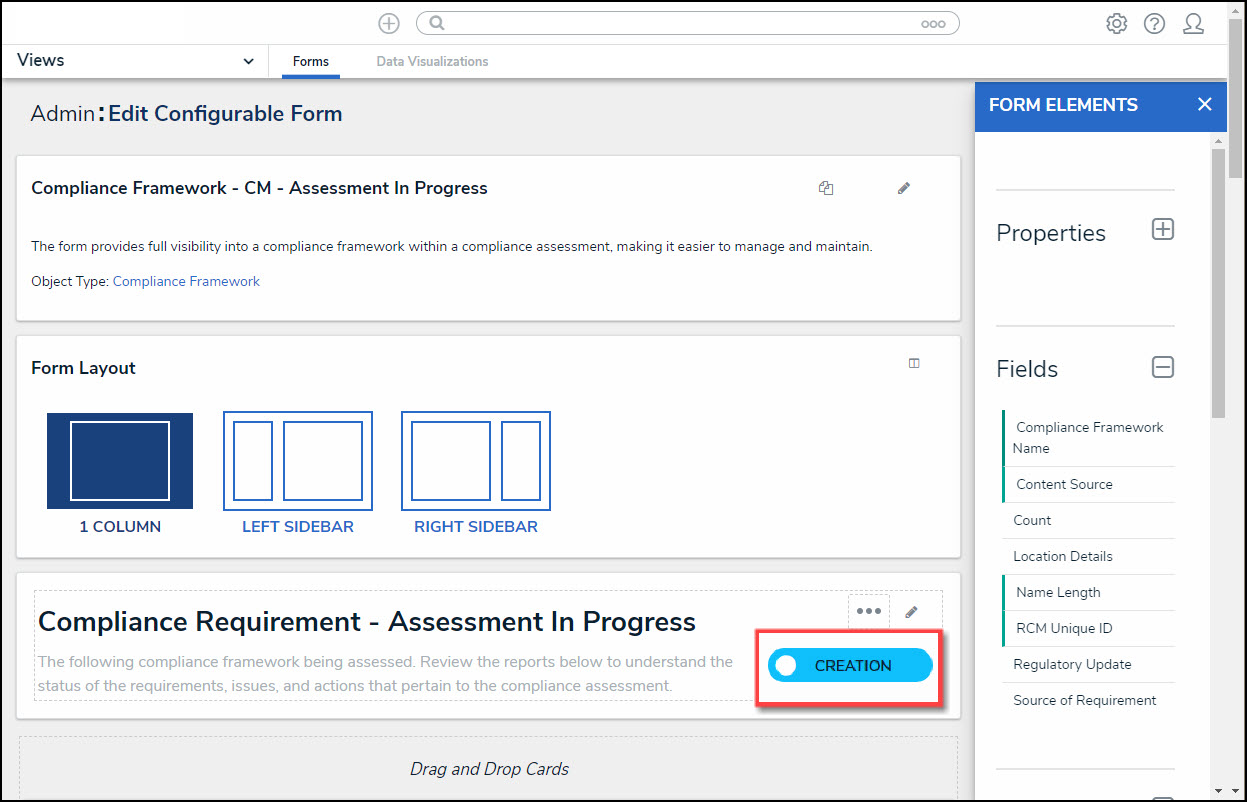Open the Compliance Framework object type link

click(x=186, y=282)
